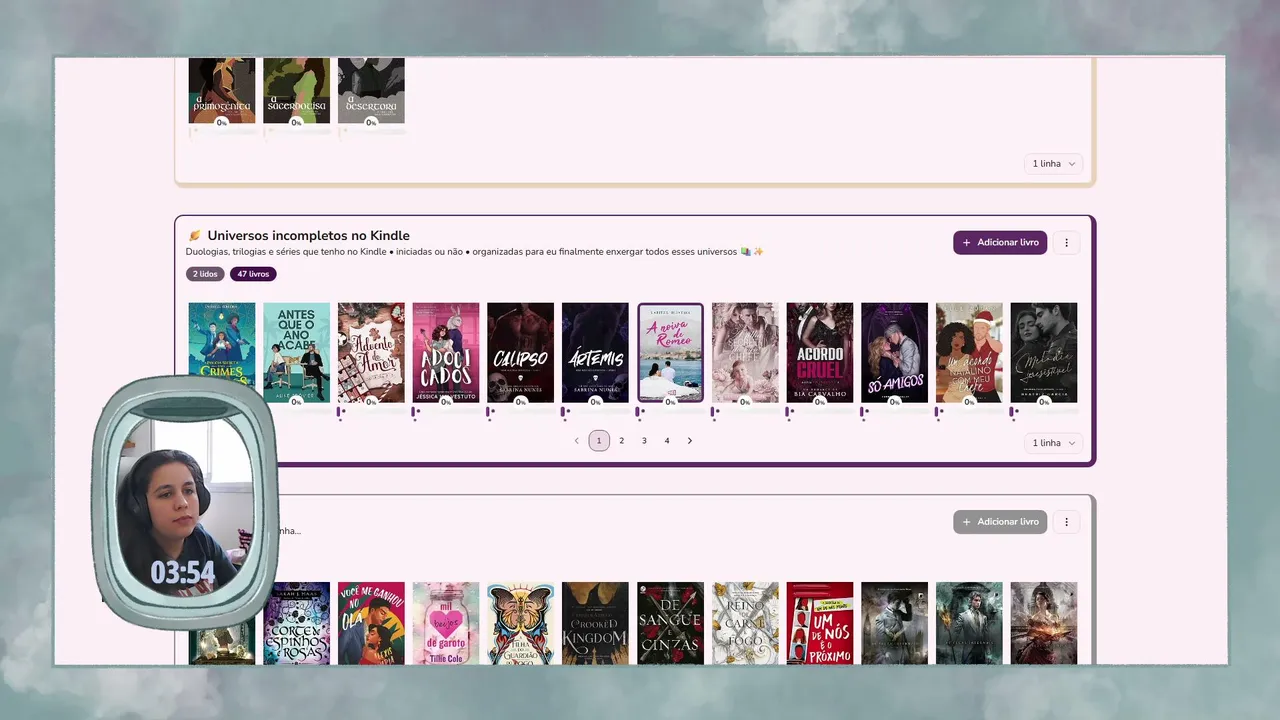Open the butterfly-cover book in the bottom shelf

[520, 623]
